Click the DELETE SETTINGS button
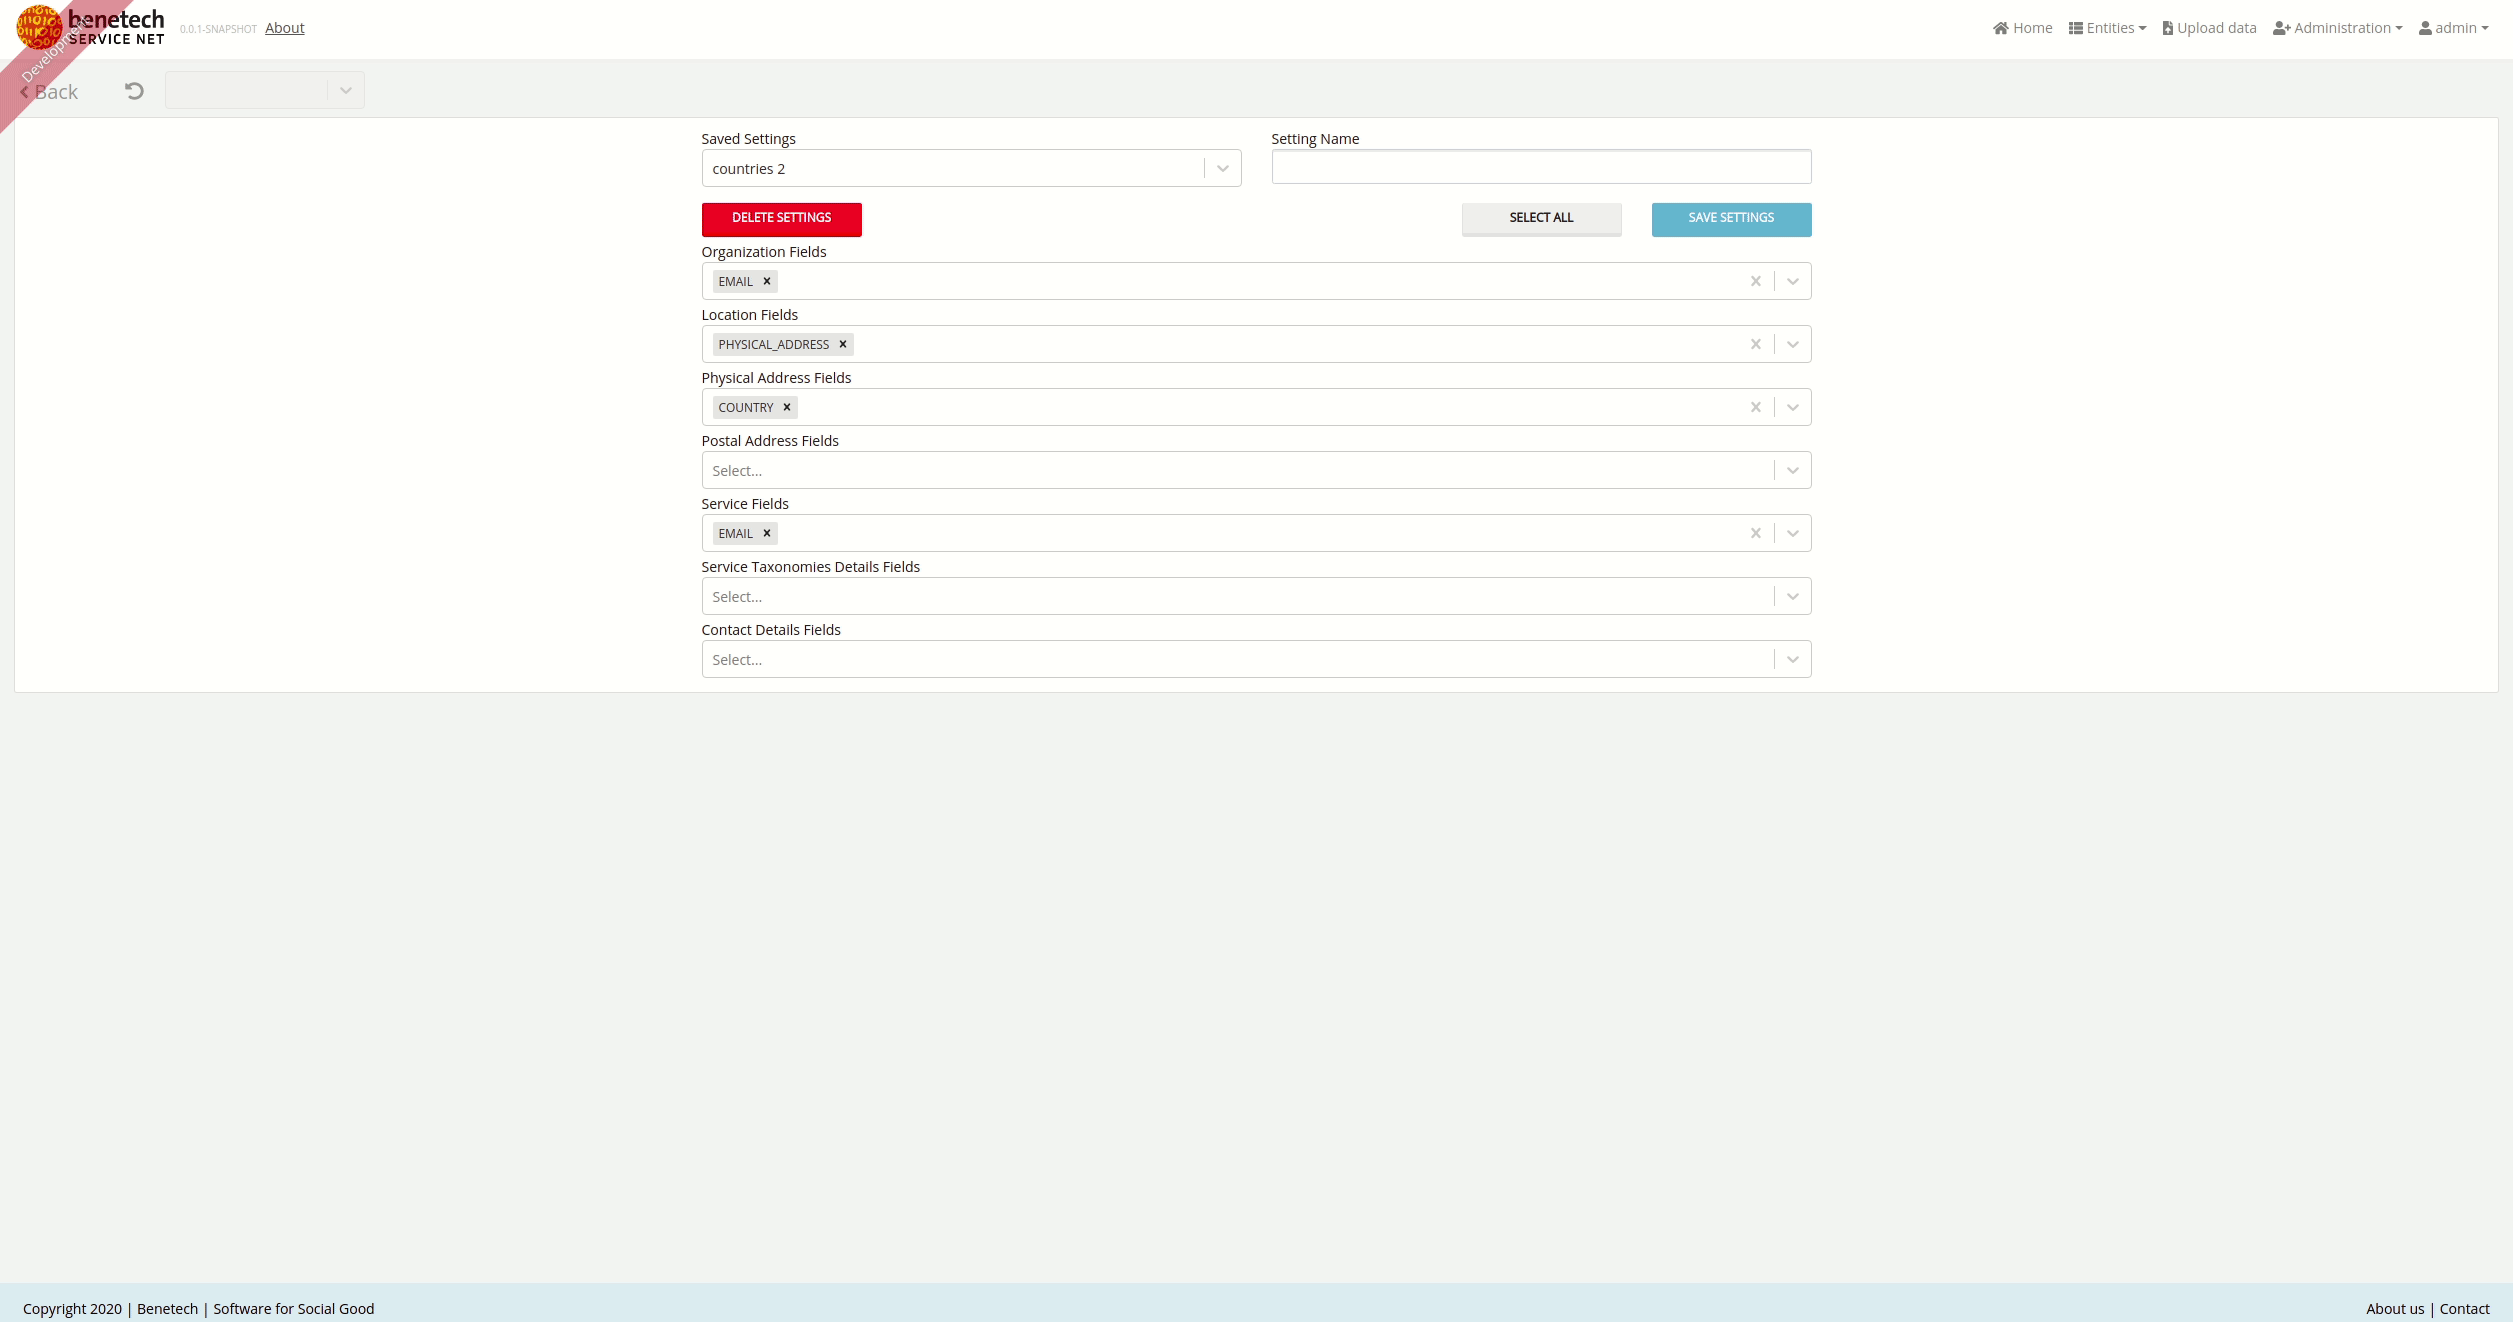This screenshot has height=1322, width=2513. (x=781, y=219)
